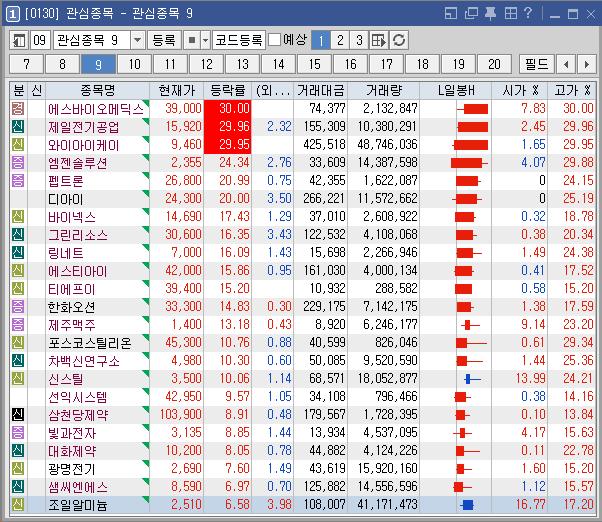602x522 pixels.
Task: Select the stock name 그린리소스
Action: (x=78, y=235)
